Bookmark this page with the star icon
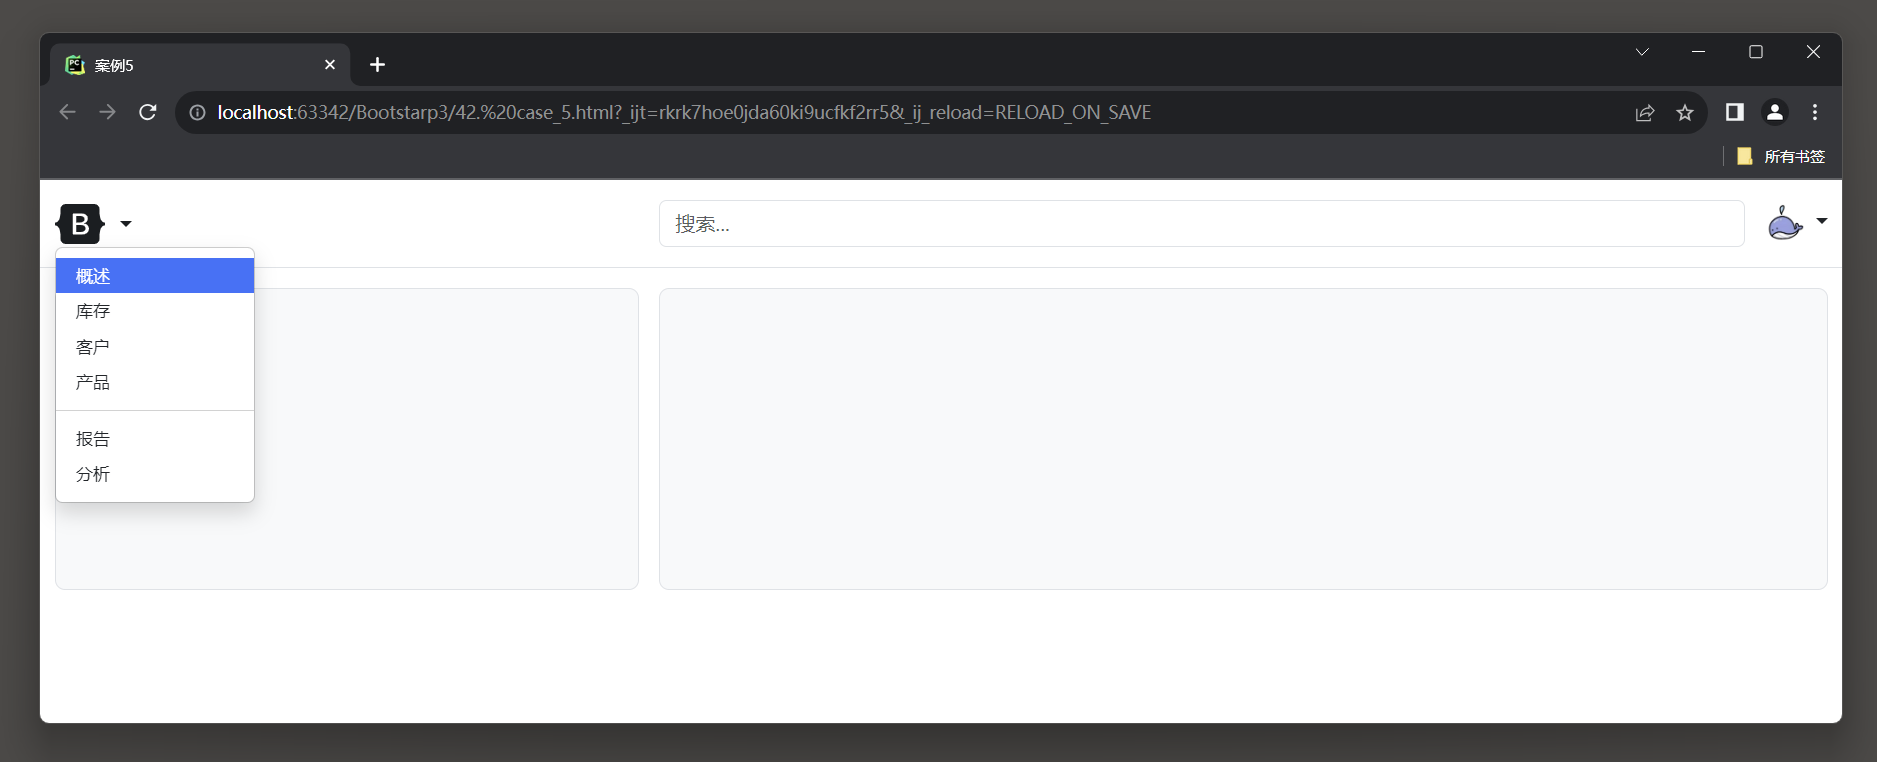This screenshot has height=762, width=1877. click(1685, 112)
